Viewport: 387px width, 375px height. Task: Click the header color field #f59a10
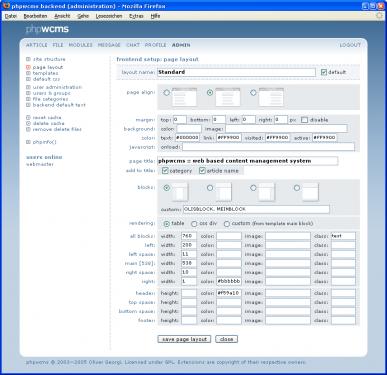(x=229, y=293)
